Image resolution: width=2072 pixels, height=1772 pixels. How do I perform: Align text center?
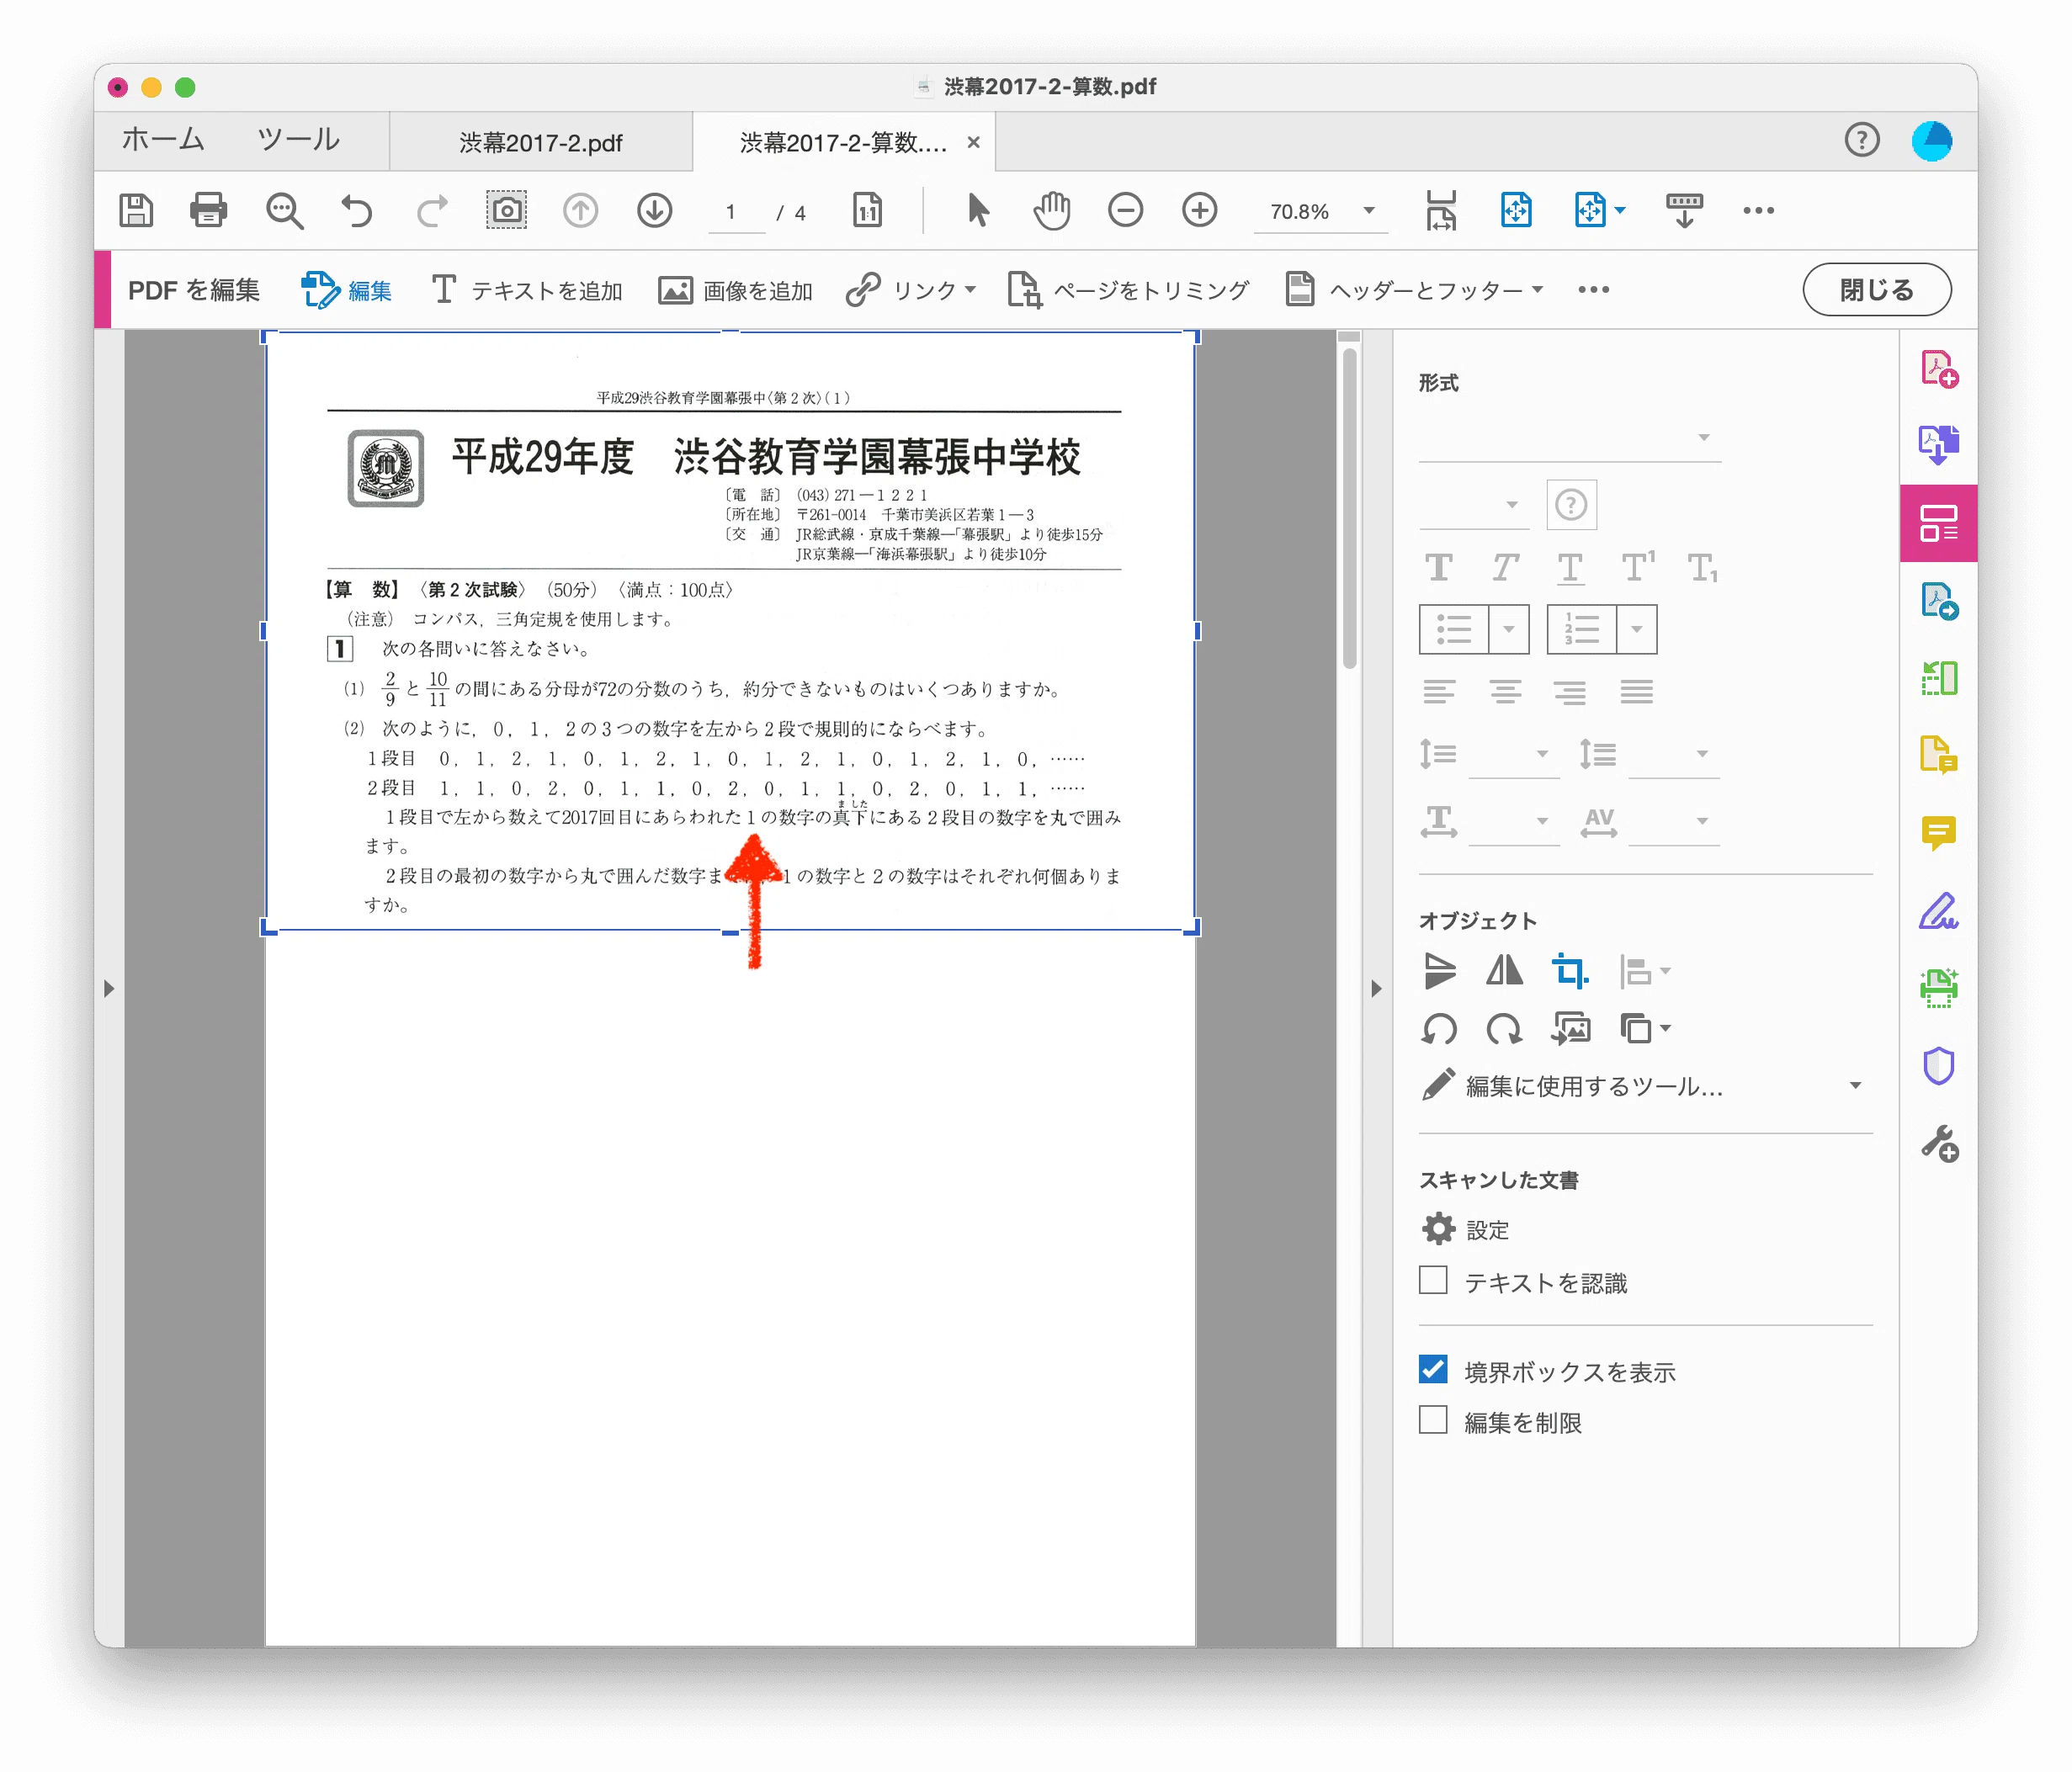point(1504,691)
